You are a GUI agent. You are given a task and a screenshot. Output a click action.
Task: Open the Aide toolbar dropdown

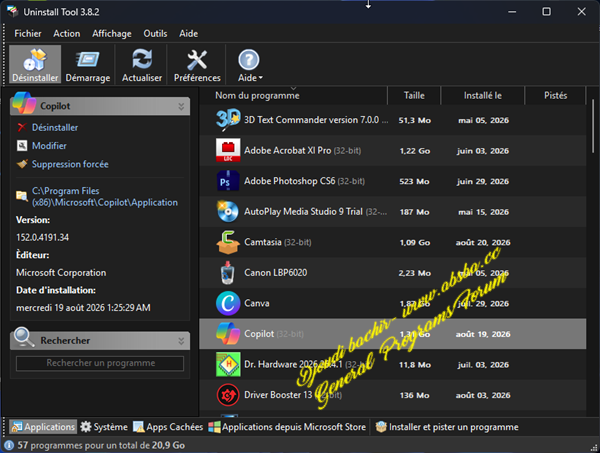(x=250, y=64)
